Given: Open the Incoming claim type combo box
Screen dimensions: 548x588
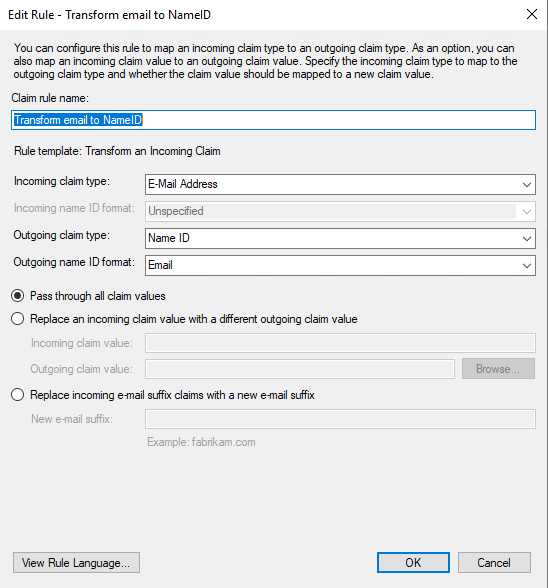Looking at the screenshot, I should click(340, 184).
